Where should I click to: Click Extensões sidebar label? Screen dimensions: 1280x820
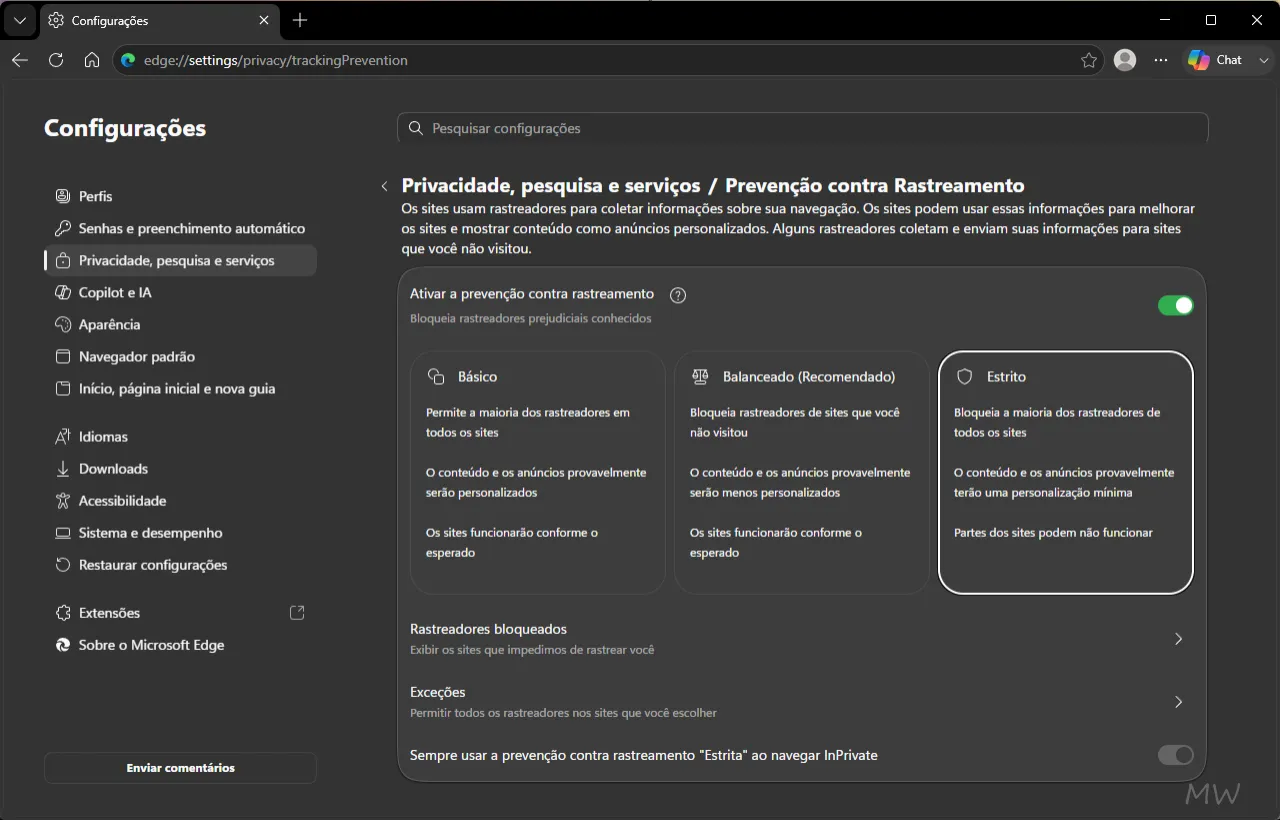(x=110, y=613)
